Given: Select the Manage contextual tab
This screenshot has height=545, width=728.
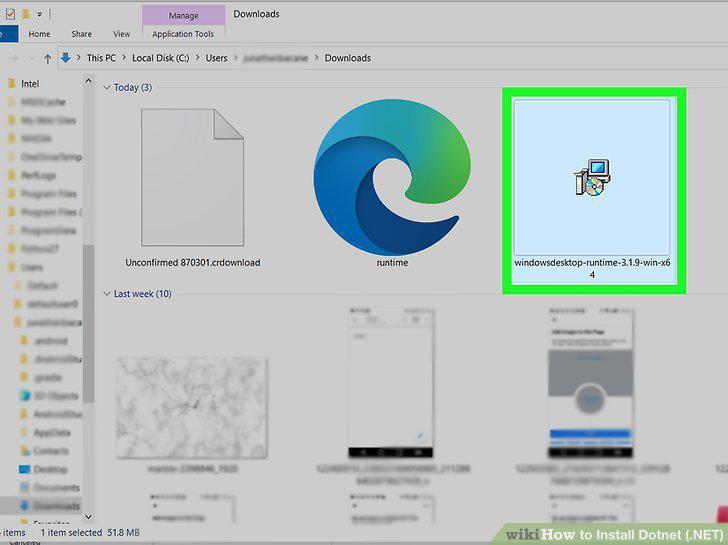Looking at the screenshot, I should (x=183, y=15).
